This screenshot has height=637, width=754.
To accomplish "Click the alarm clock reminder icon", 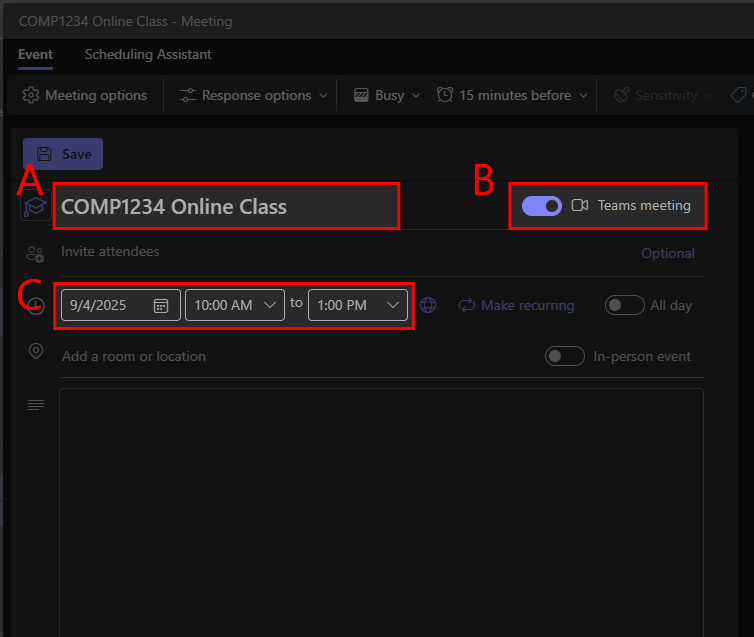I will pyautogui.click(x=445, y=95).
